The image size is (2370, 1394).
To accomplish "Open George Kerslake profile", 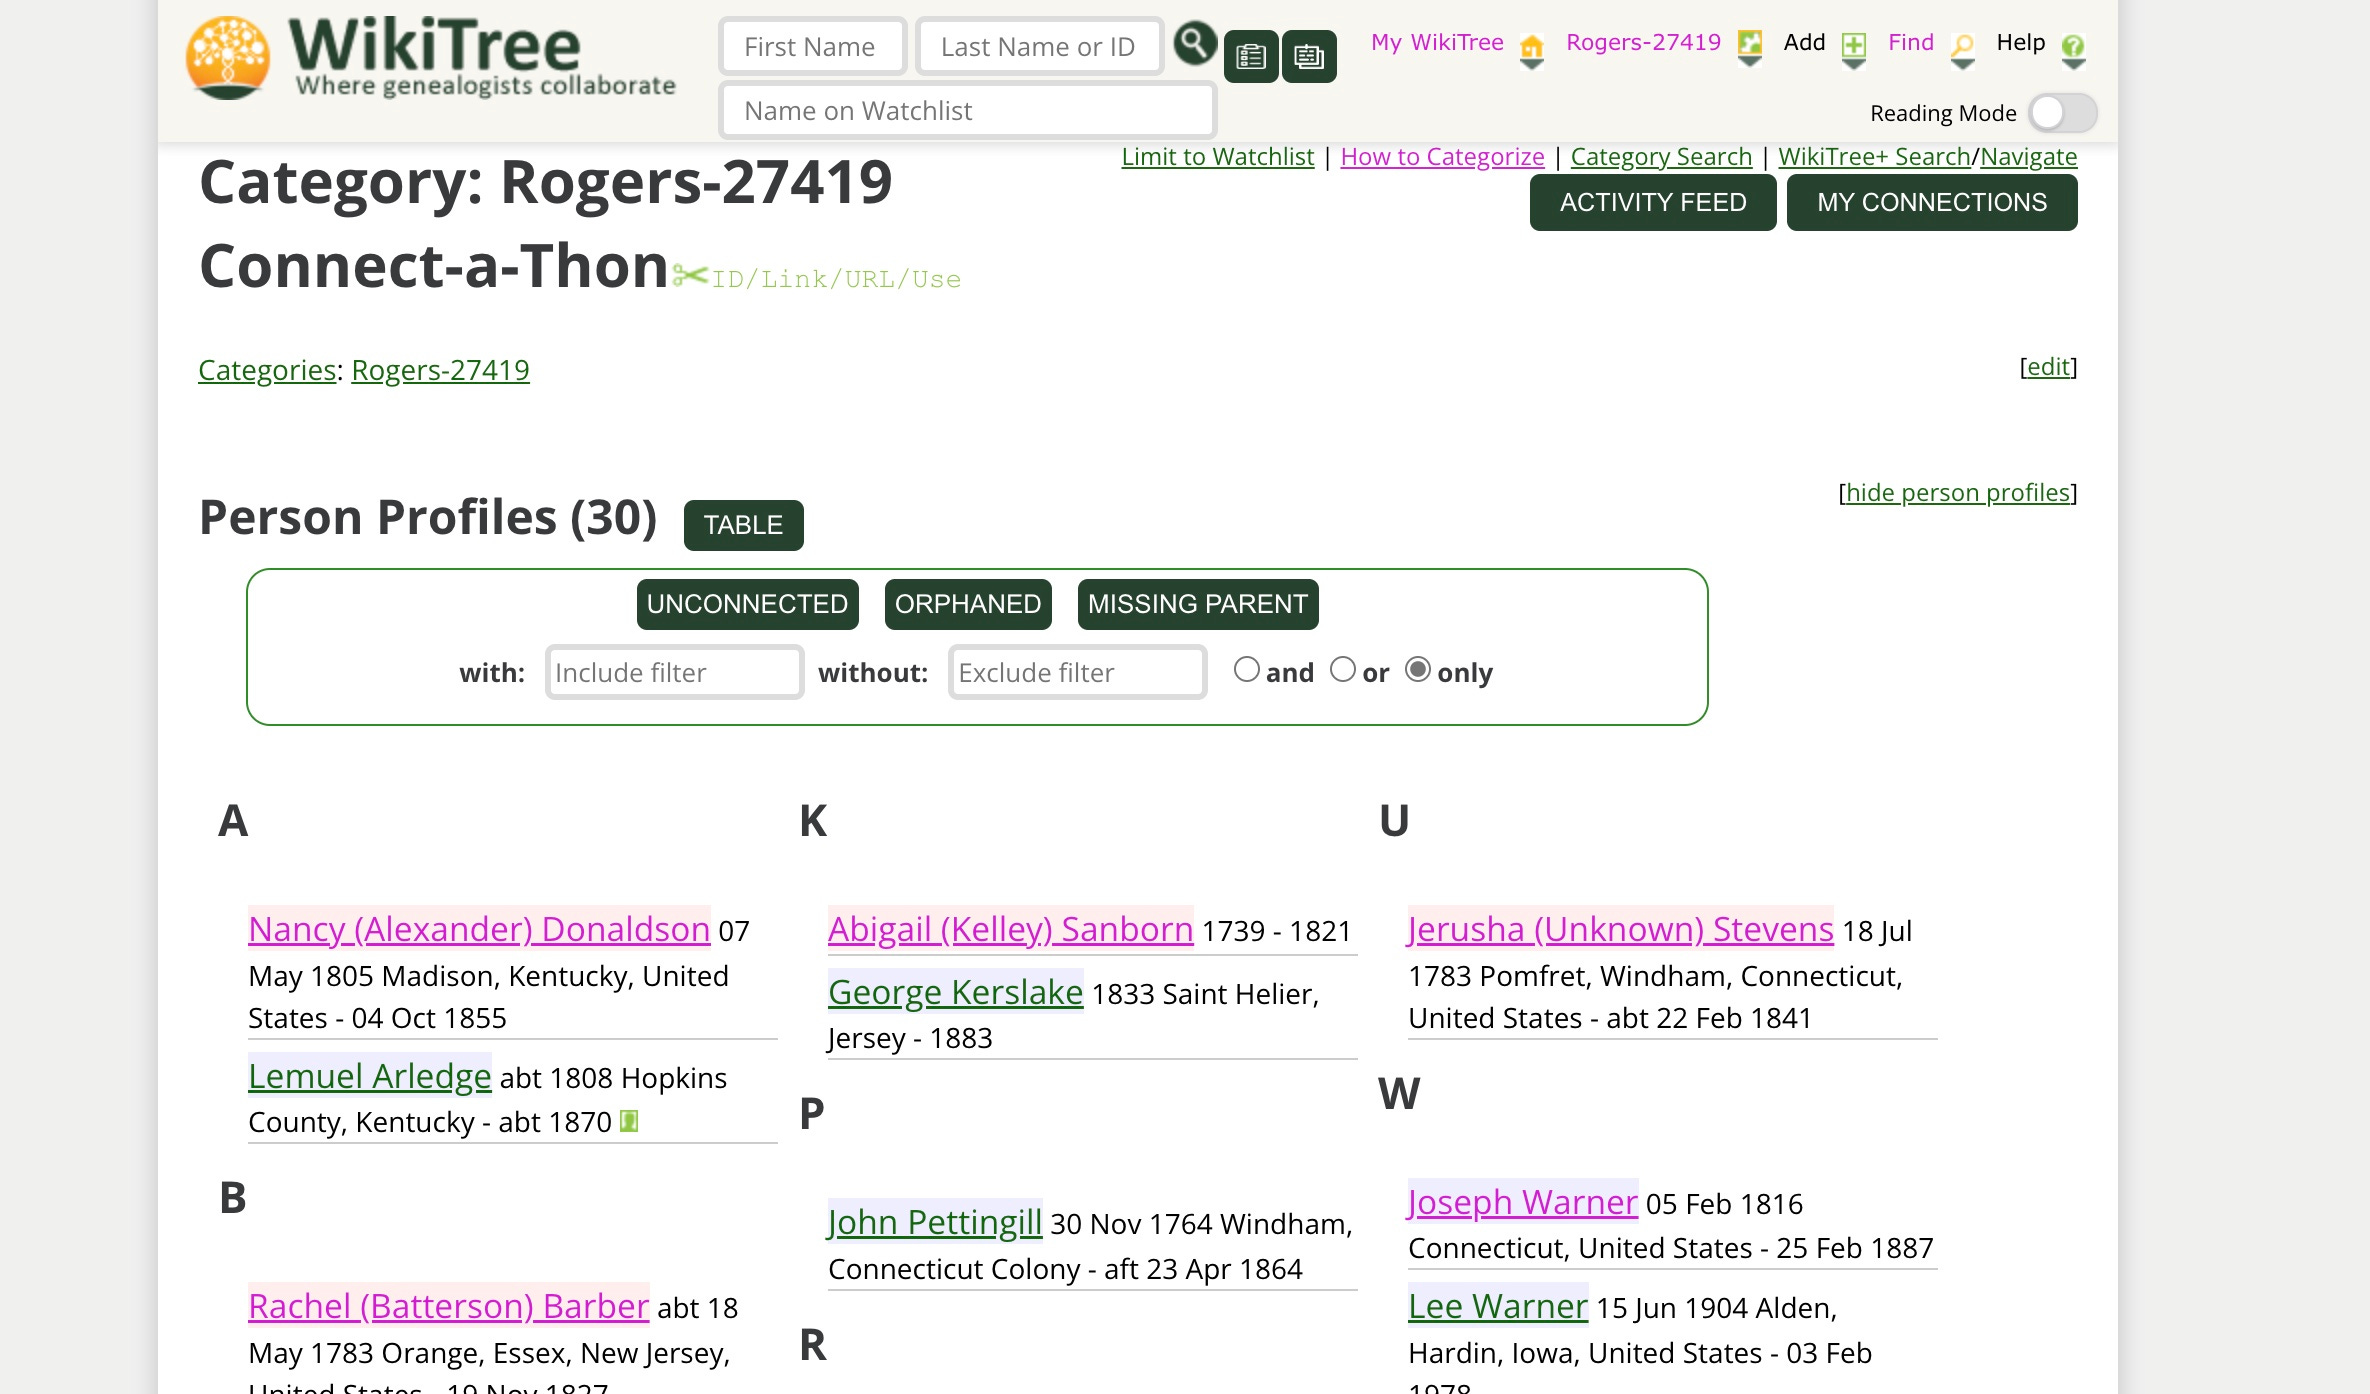I will 955,992.
